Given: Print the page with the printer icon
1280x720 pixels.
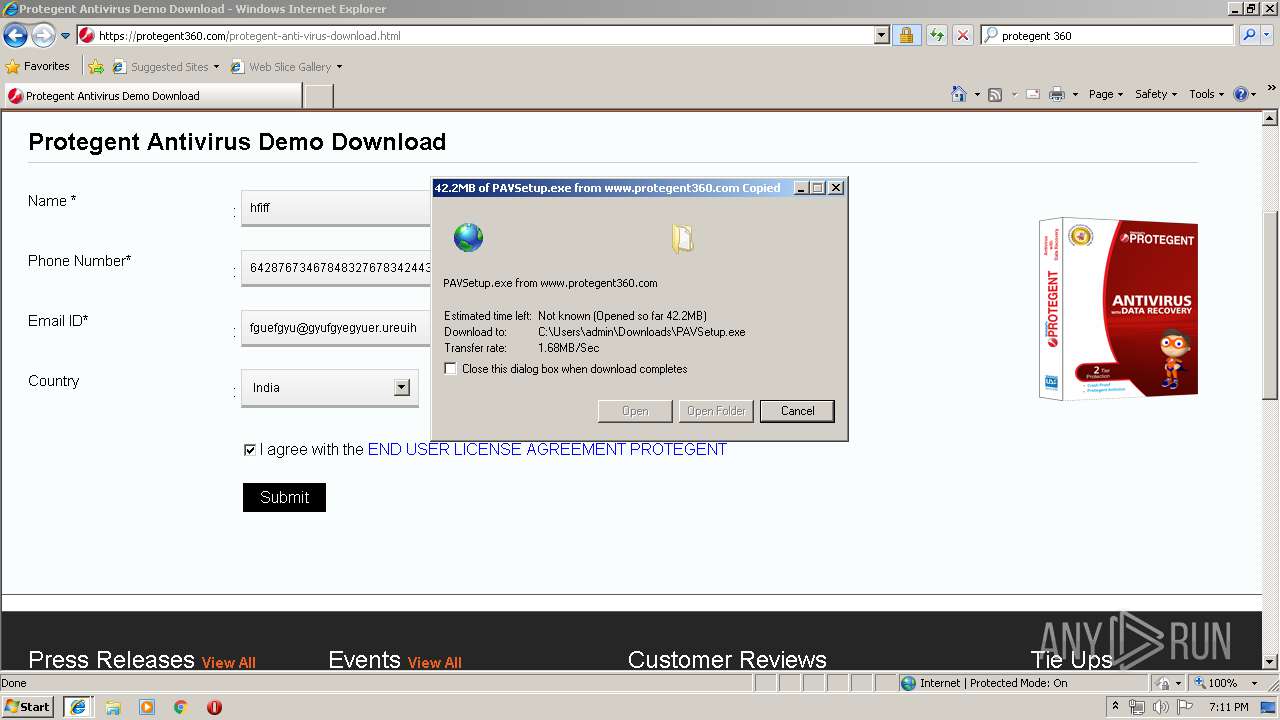Looking at the screenshot, I should click(x=1056, y=94).
